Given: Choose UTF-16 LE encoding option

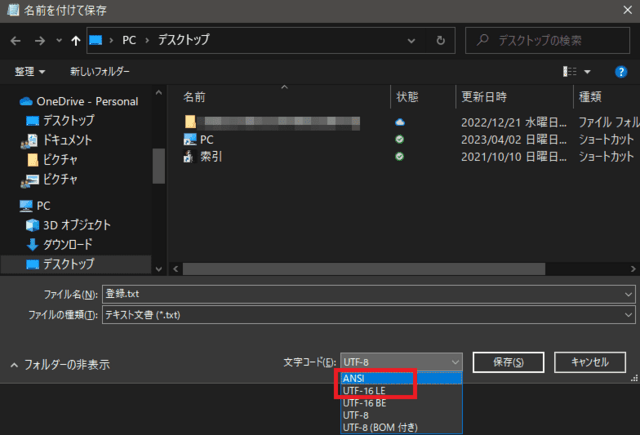Looking at the screenshot, I should coord(365,390).
